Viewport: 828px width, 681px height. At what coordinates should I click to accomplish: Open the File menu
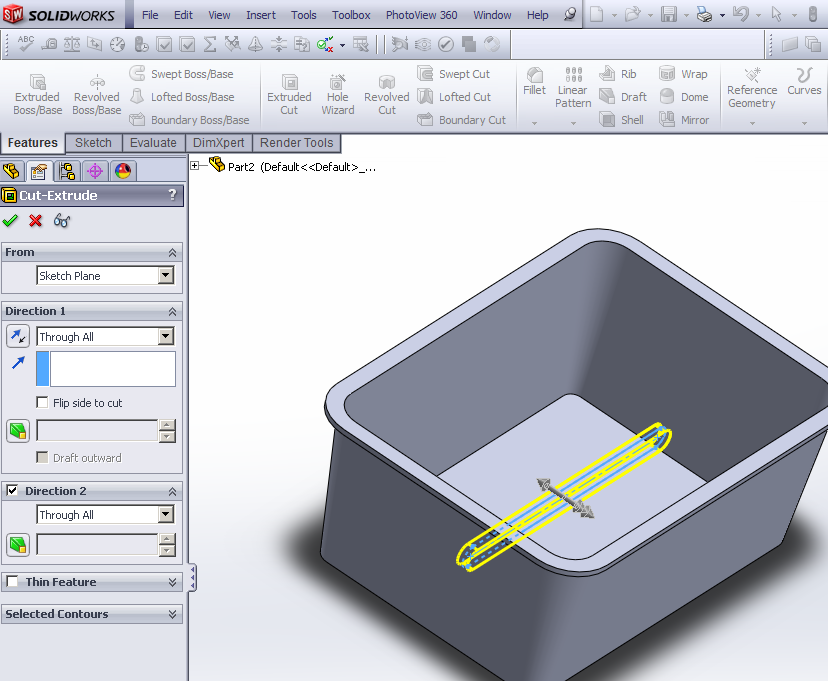[150, 15]
